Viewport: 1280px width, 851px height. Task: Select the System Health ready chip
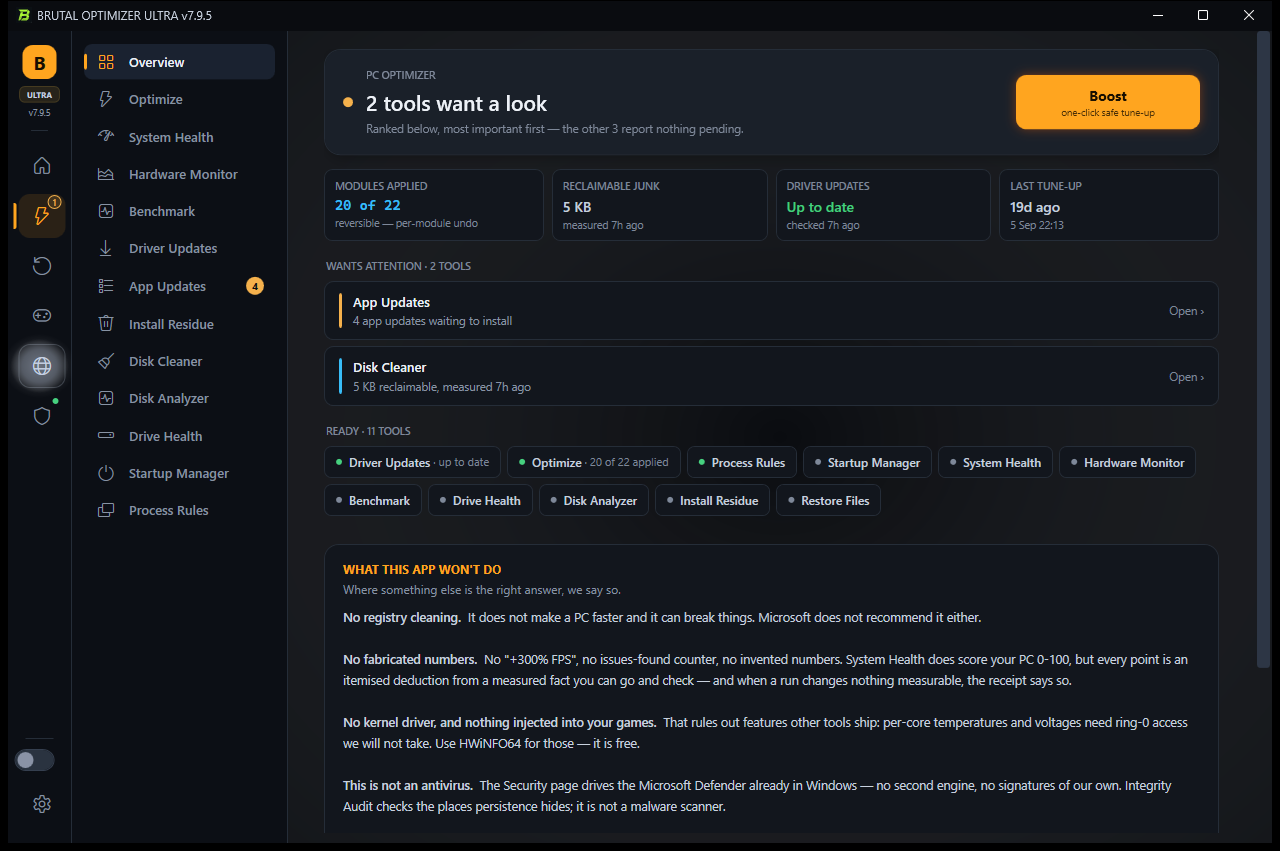pos(996,462)
